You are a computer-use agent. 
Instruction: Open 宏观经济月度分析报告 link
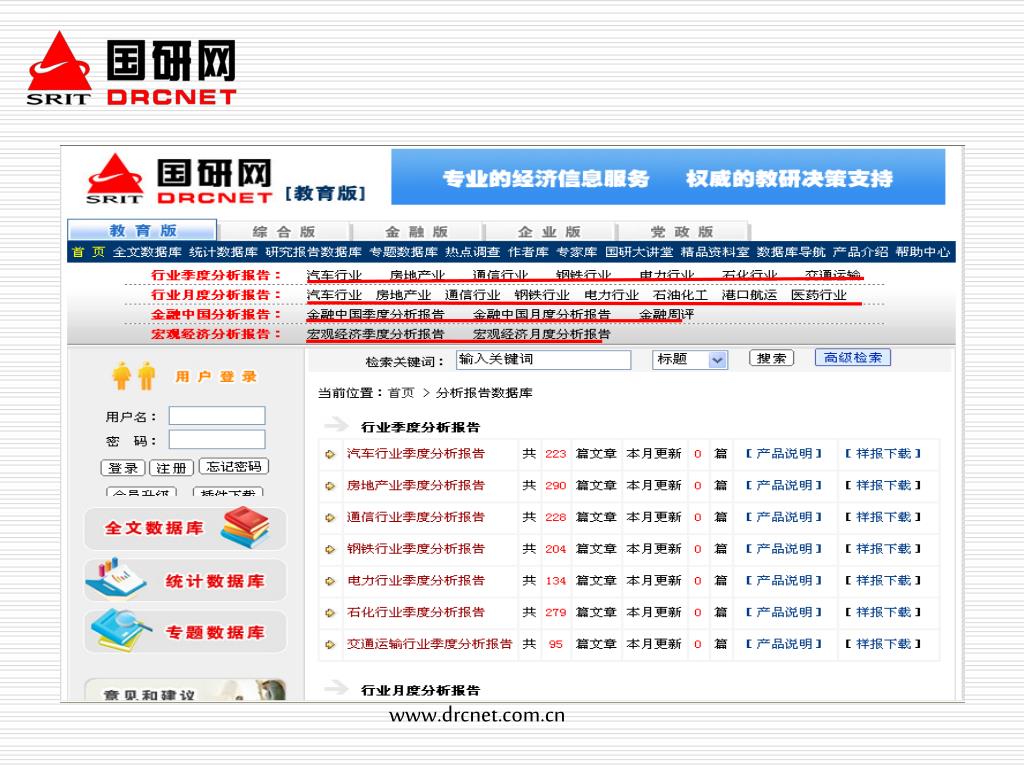541,334
